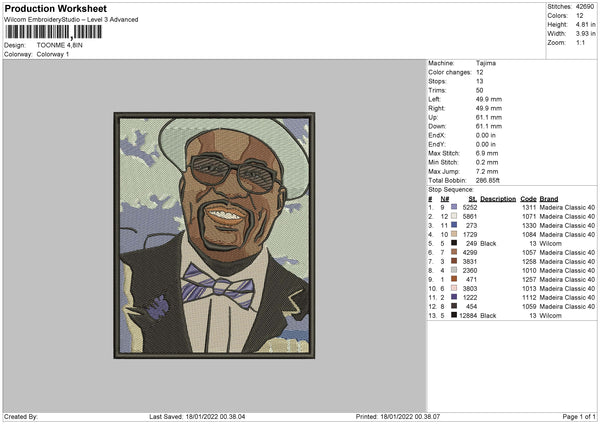Click the Width value "3.93 in"
This screenshot has height=424, width=600.
tap(585, 34)
